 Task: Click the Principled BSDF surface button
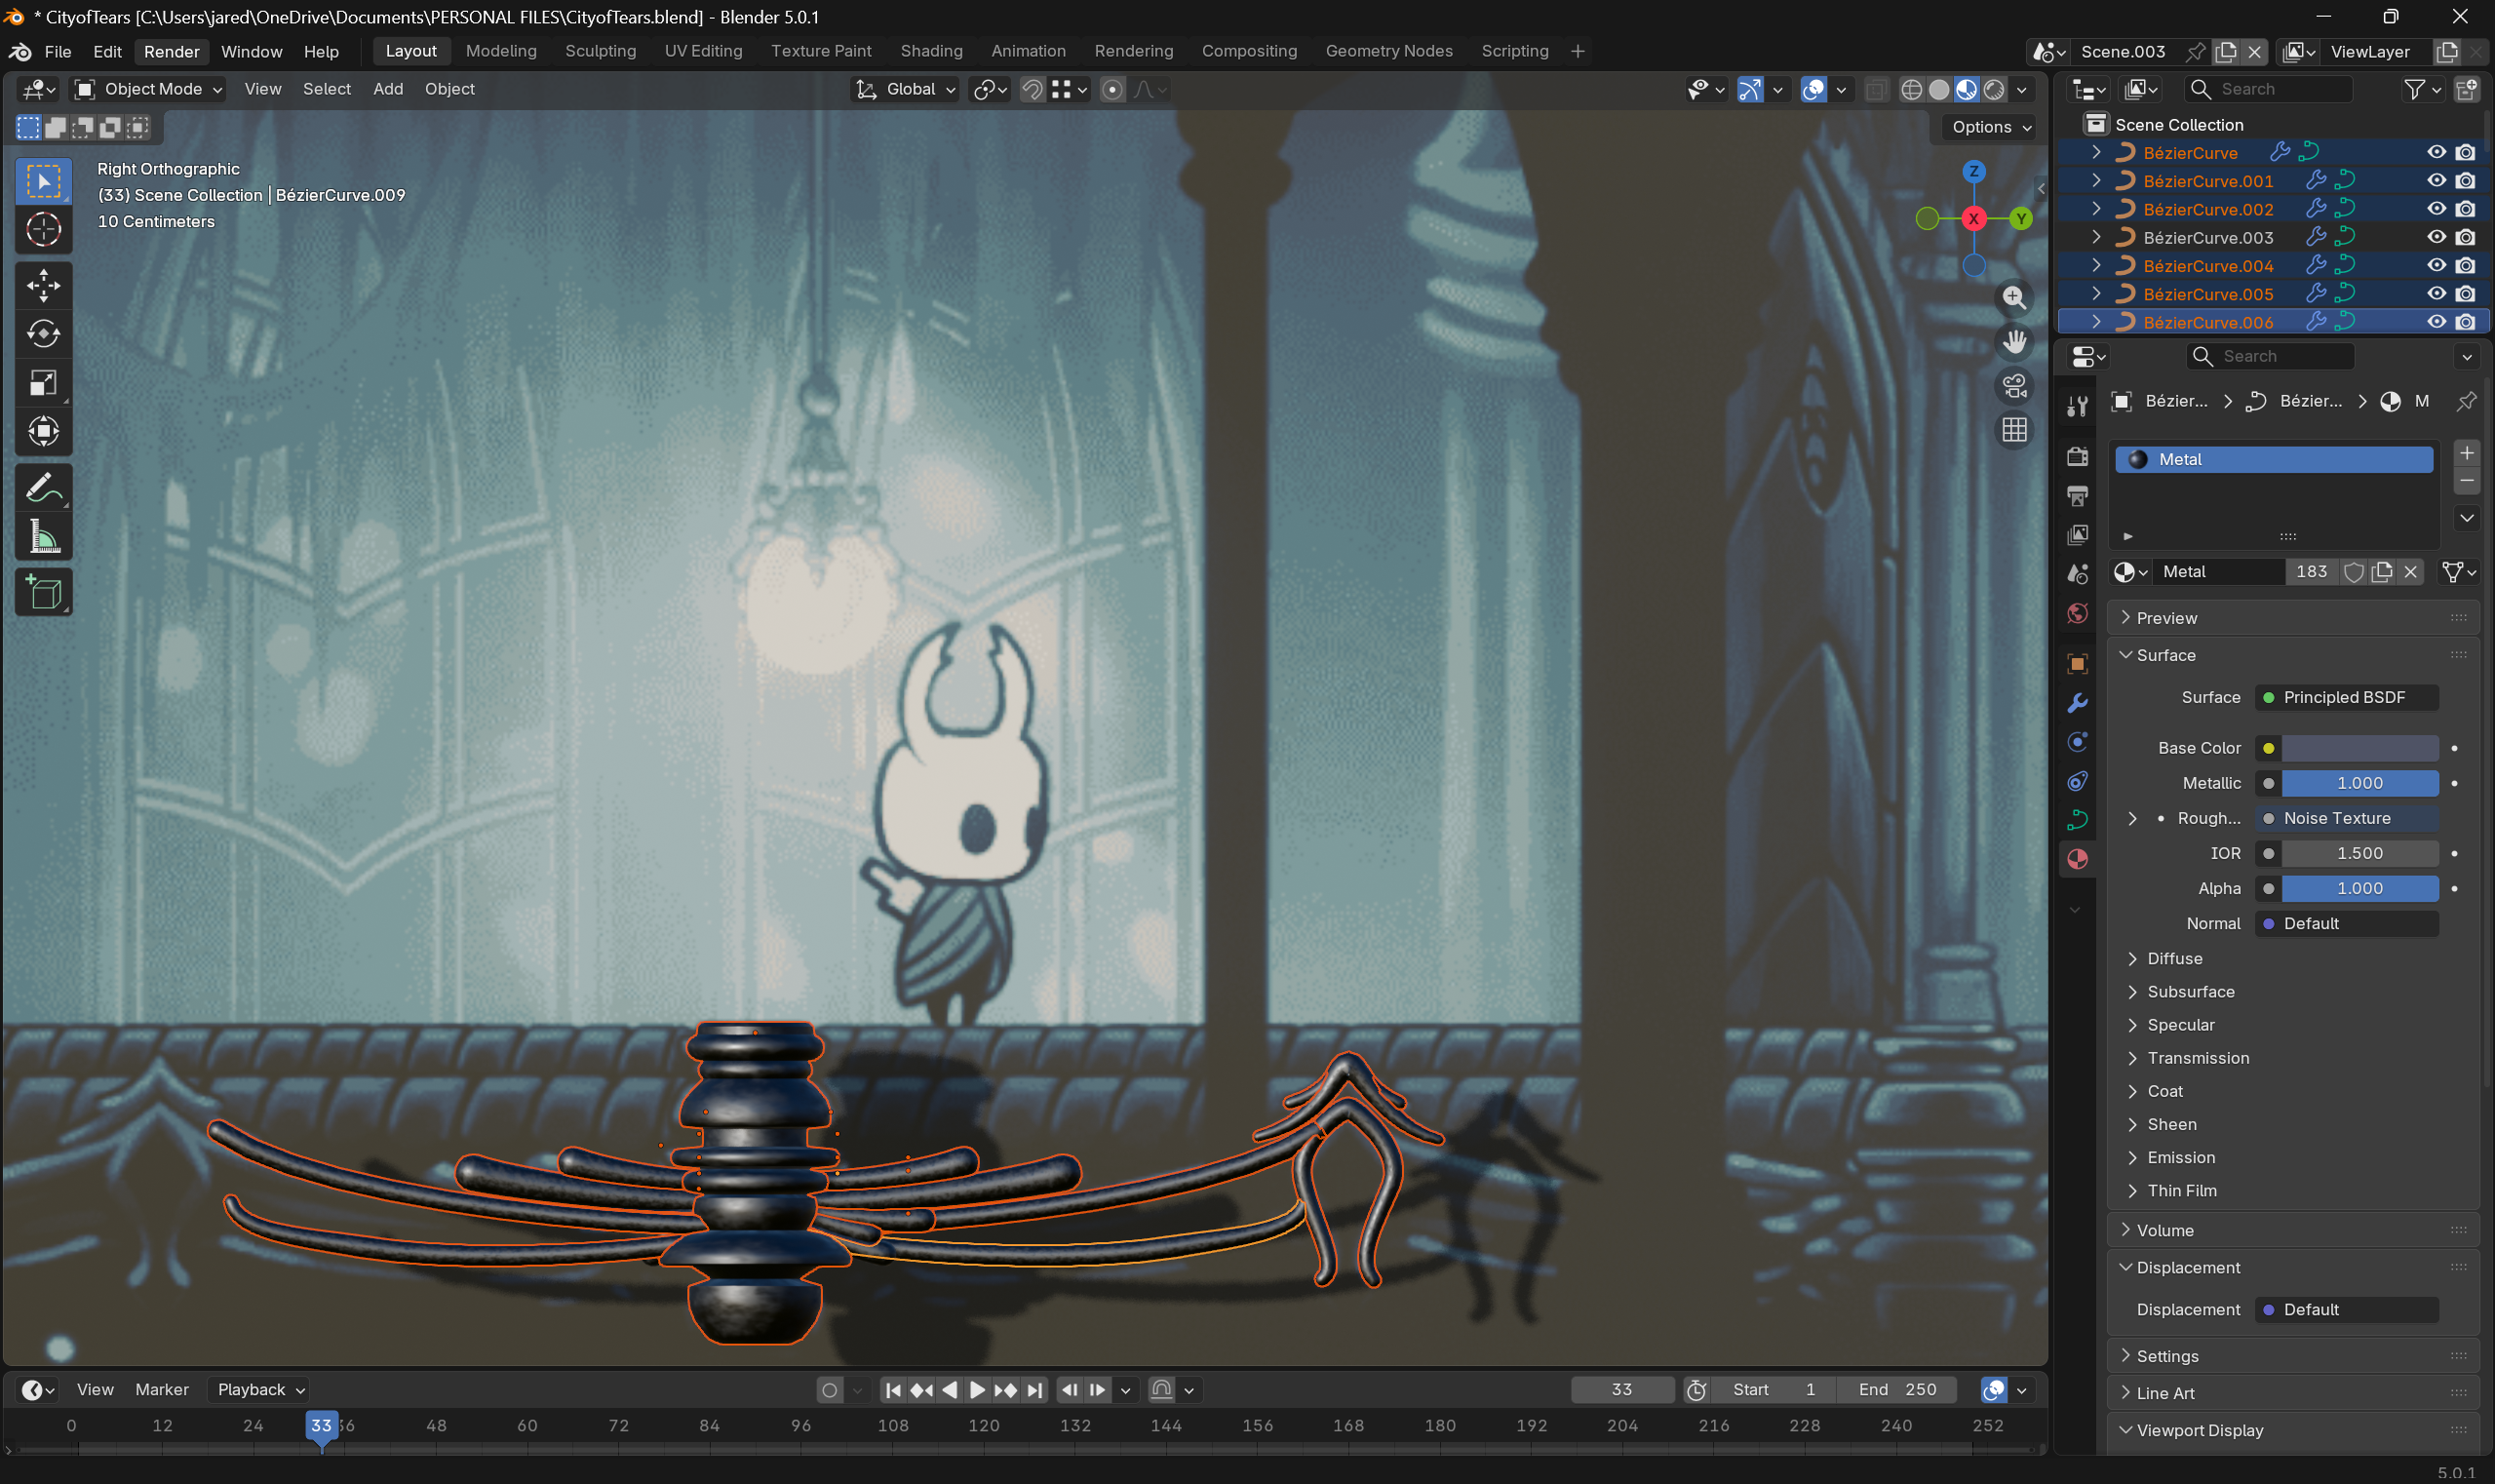tap(2346, 698)
